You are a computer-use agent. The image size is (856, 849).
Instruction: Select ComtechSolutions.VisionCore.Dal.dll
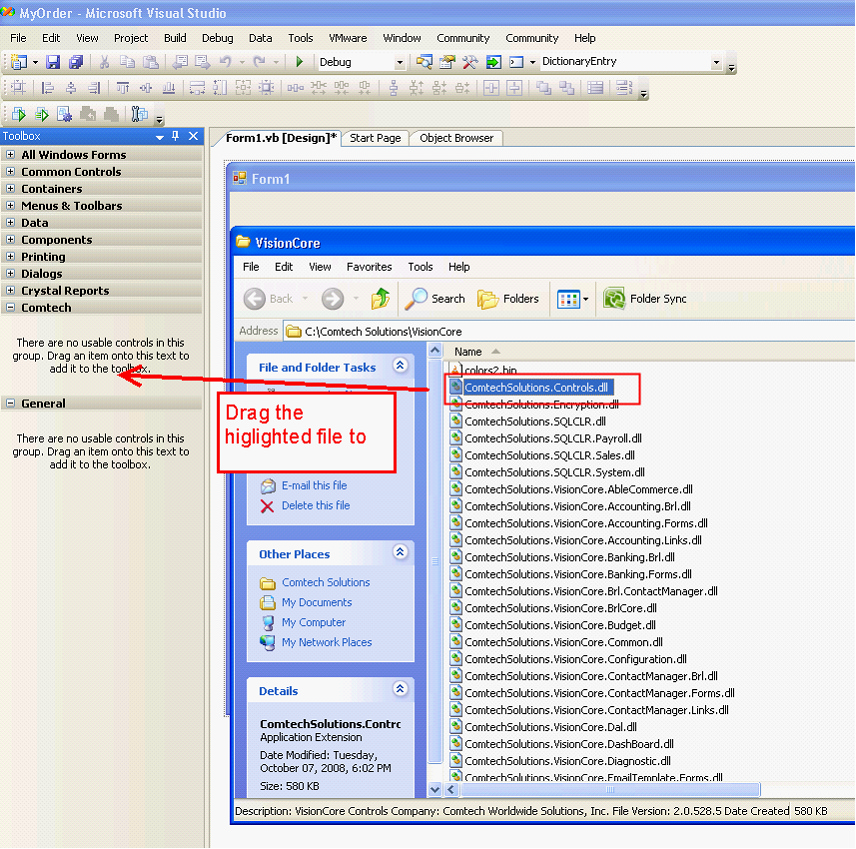(550, 727)
